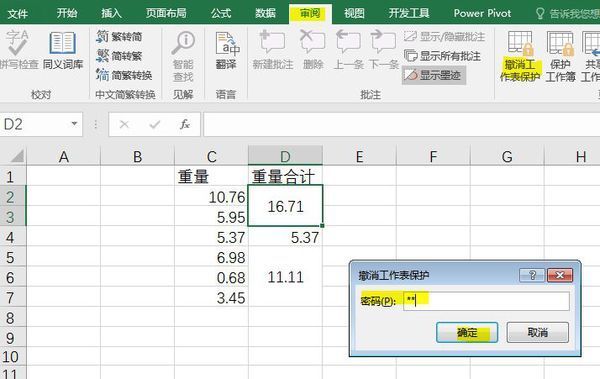Switch to the 开始 tab
The image size is (600, 379).
67,13
